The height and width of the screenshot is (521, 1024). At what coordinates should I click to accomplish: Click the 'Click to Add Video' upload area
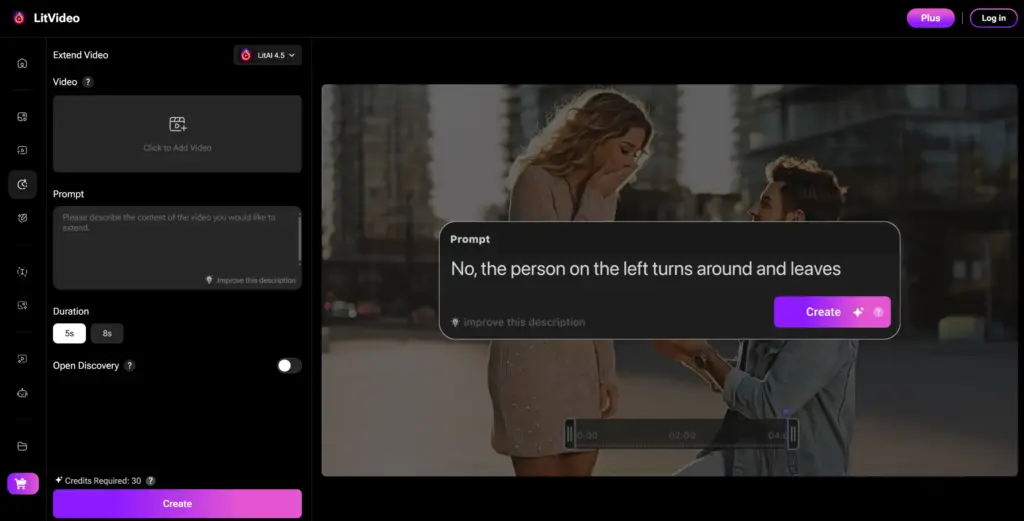[x=177, y=134]
